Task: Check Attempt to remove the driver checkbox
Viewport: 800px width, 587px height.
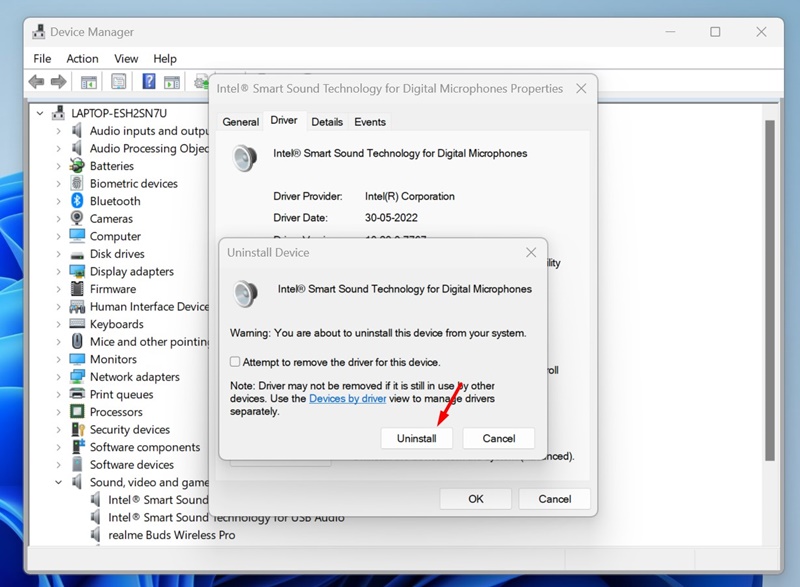Action: (235, 362)
